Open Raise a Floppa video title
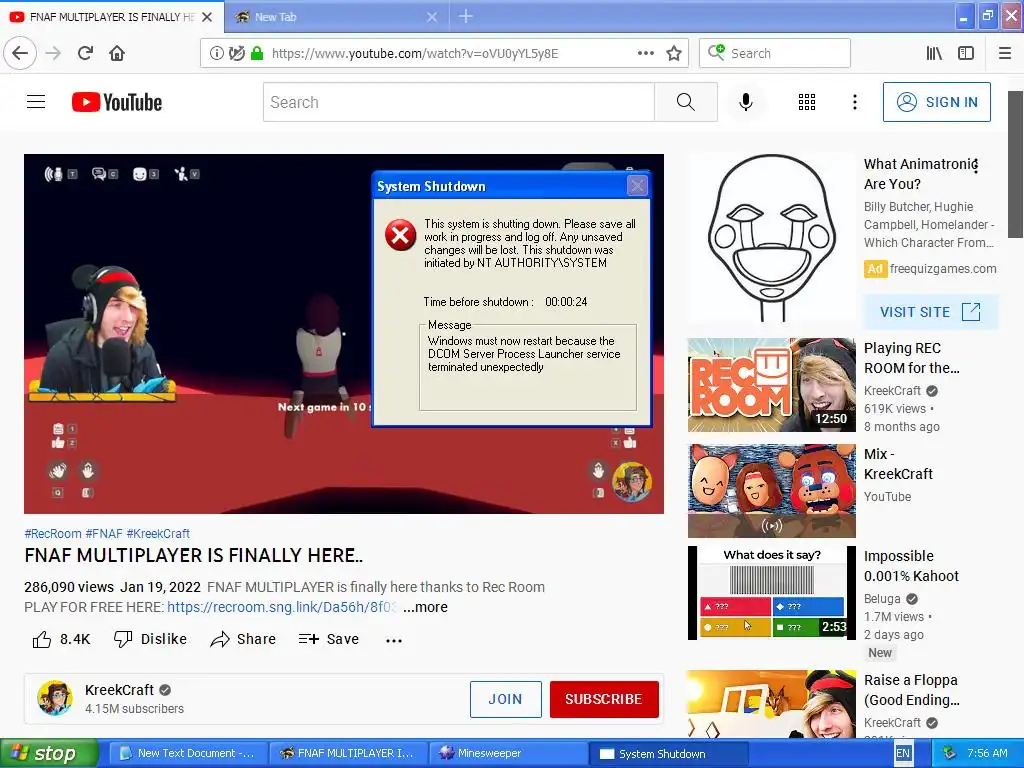The width and height of the screenshot is (1024, 768). (x=912, y=690)
